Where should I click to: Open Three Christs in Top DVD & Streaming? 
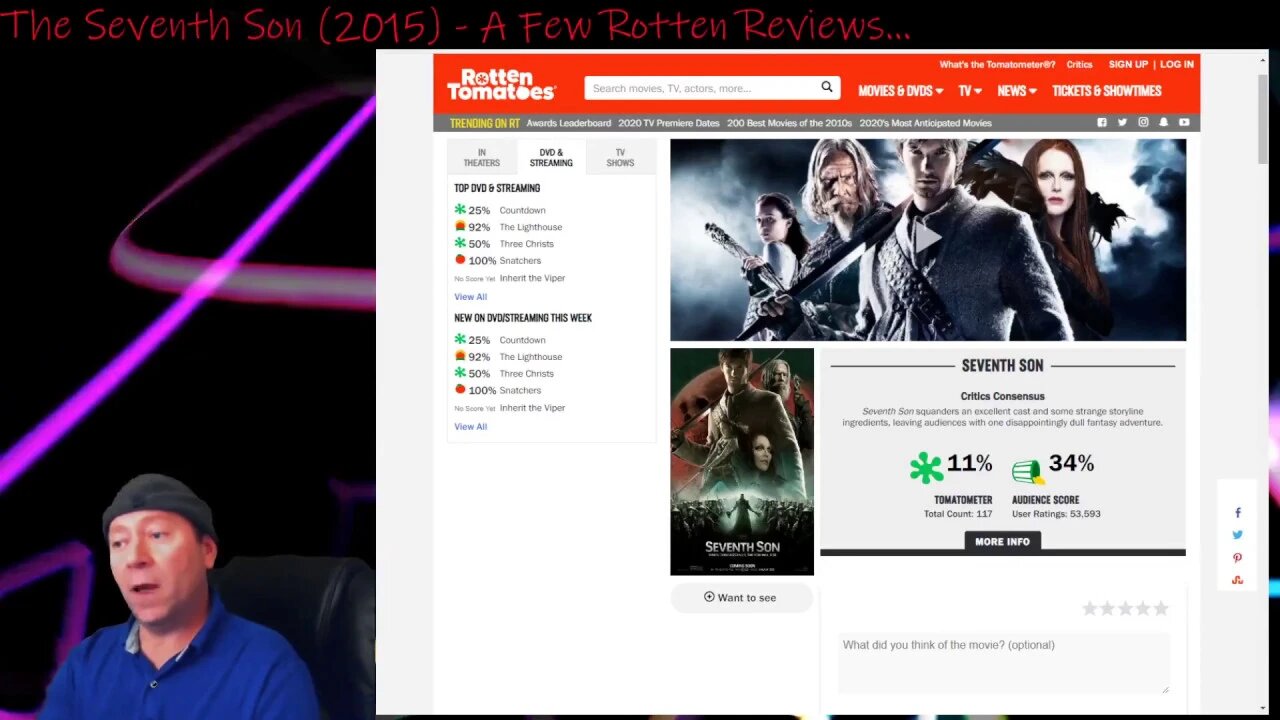tap(526, 244)
